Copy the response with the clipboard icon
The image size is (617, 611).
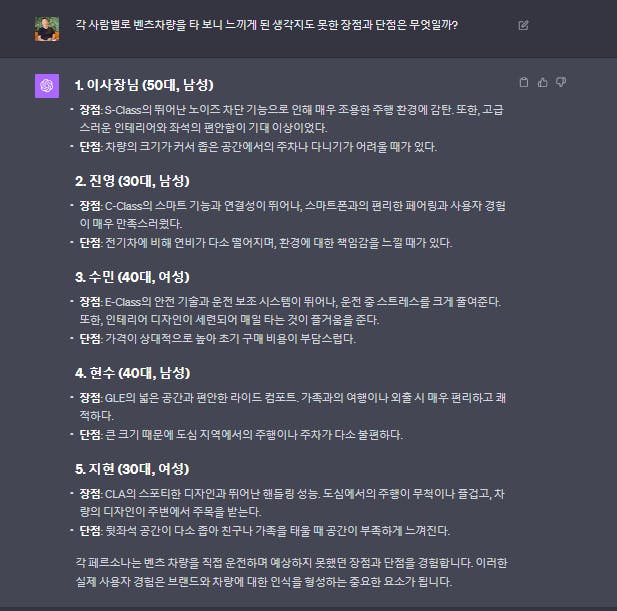pos(524,82)
